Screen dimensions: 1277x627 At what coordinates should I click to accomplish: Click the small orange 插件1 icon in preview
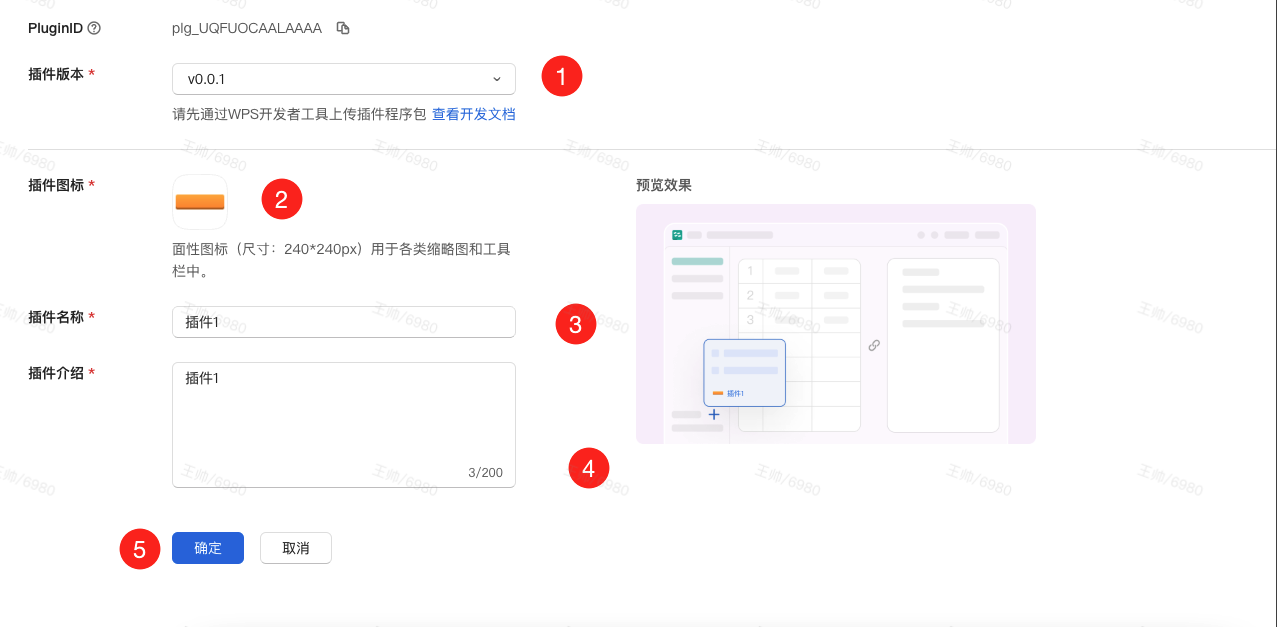click(718, 393)
